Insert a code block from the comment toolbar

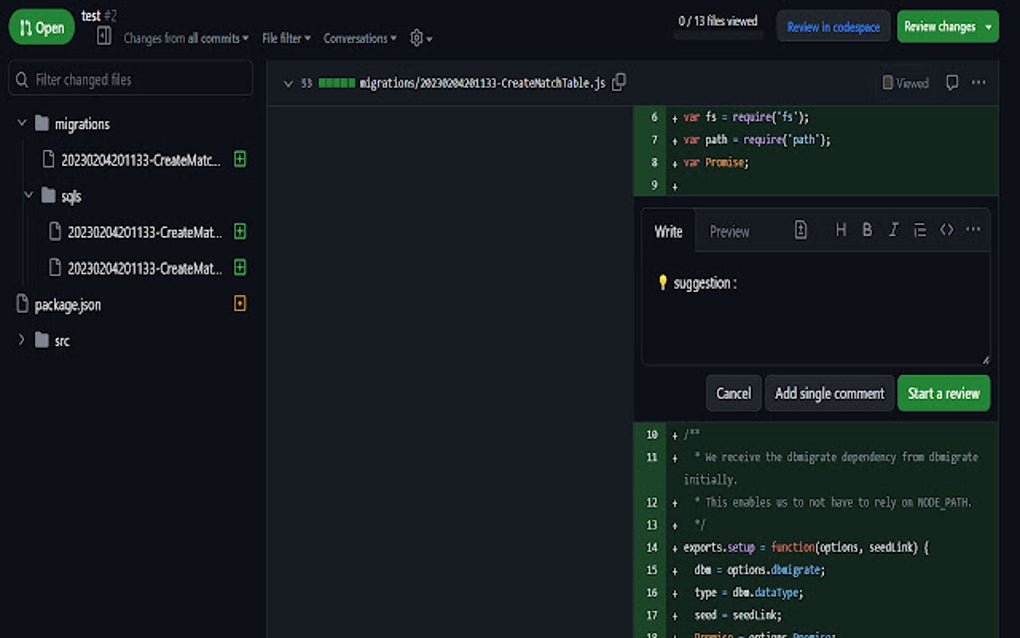pyautogui.click(x=947, y=229)
